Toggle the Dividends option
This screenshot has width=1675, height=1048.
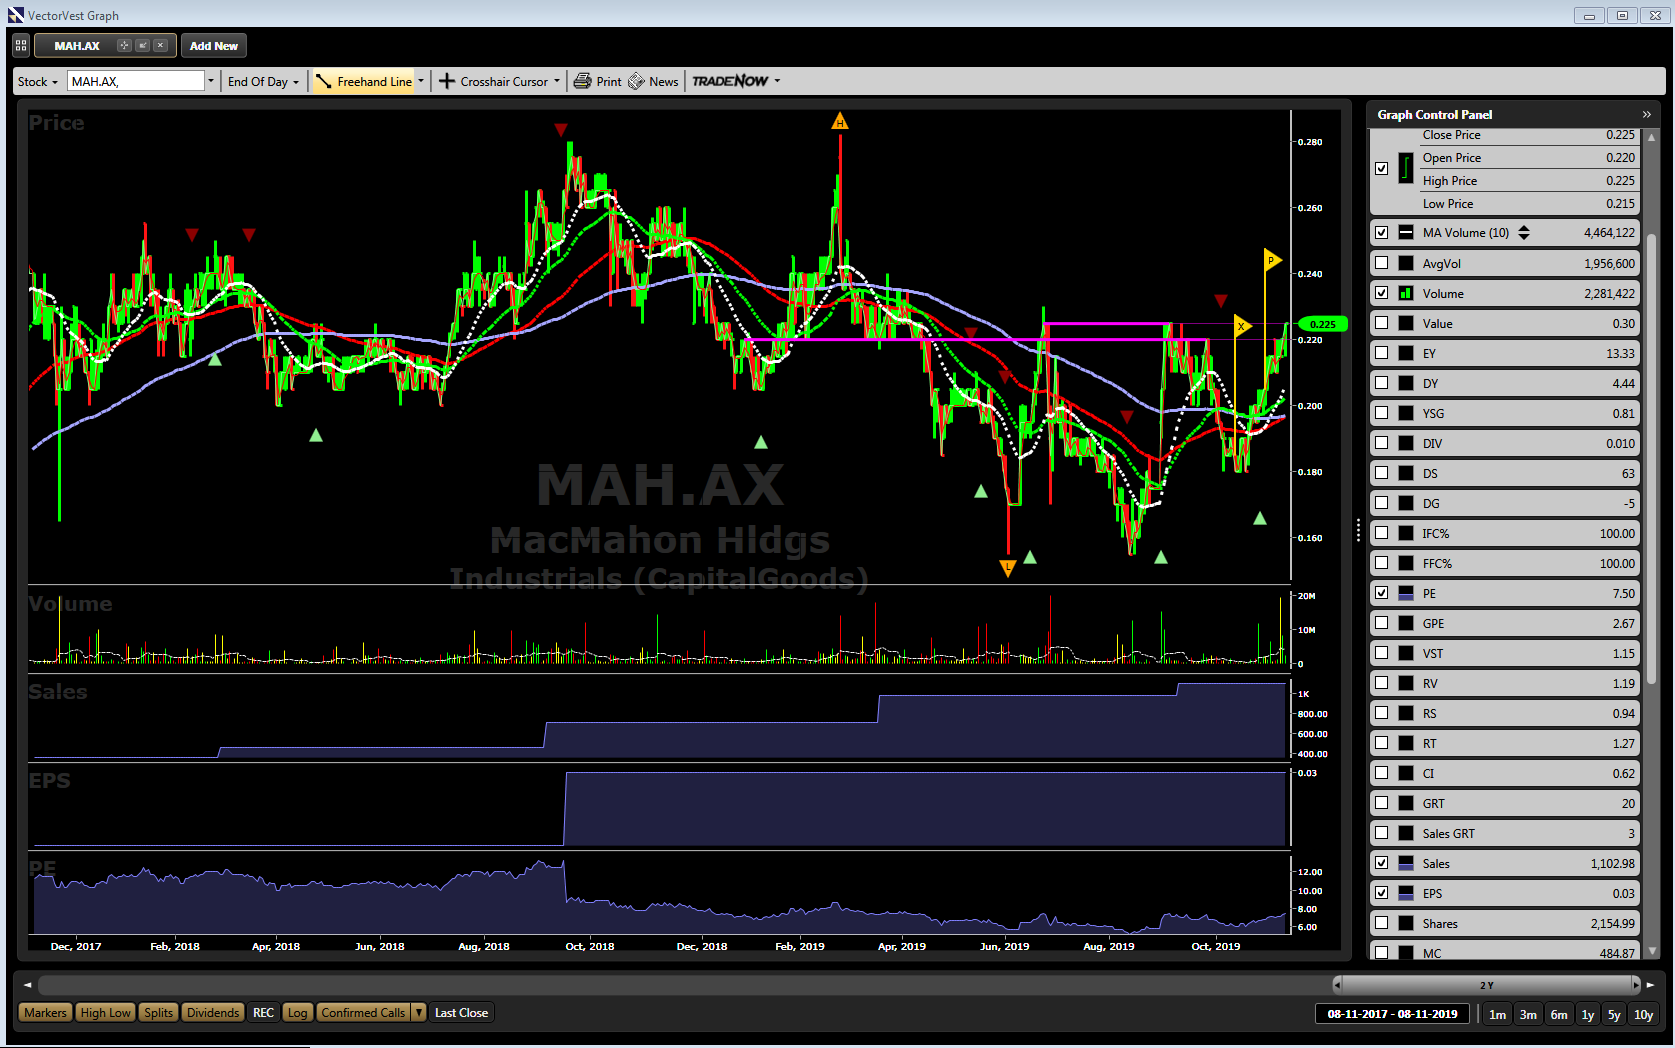click(213, 1013)
